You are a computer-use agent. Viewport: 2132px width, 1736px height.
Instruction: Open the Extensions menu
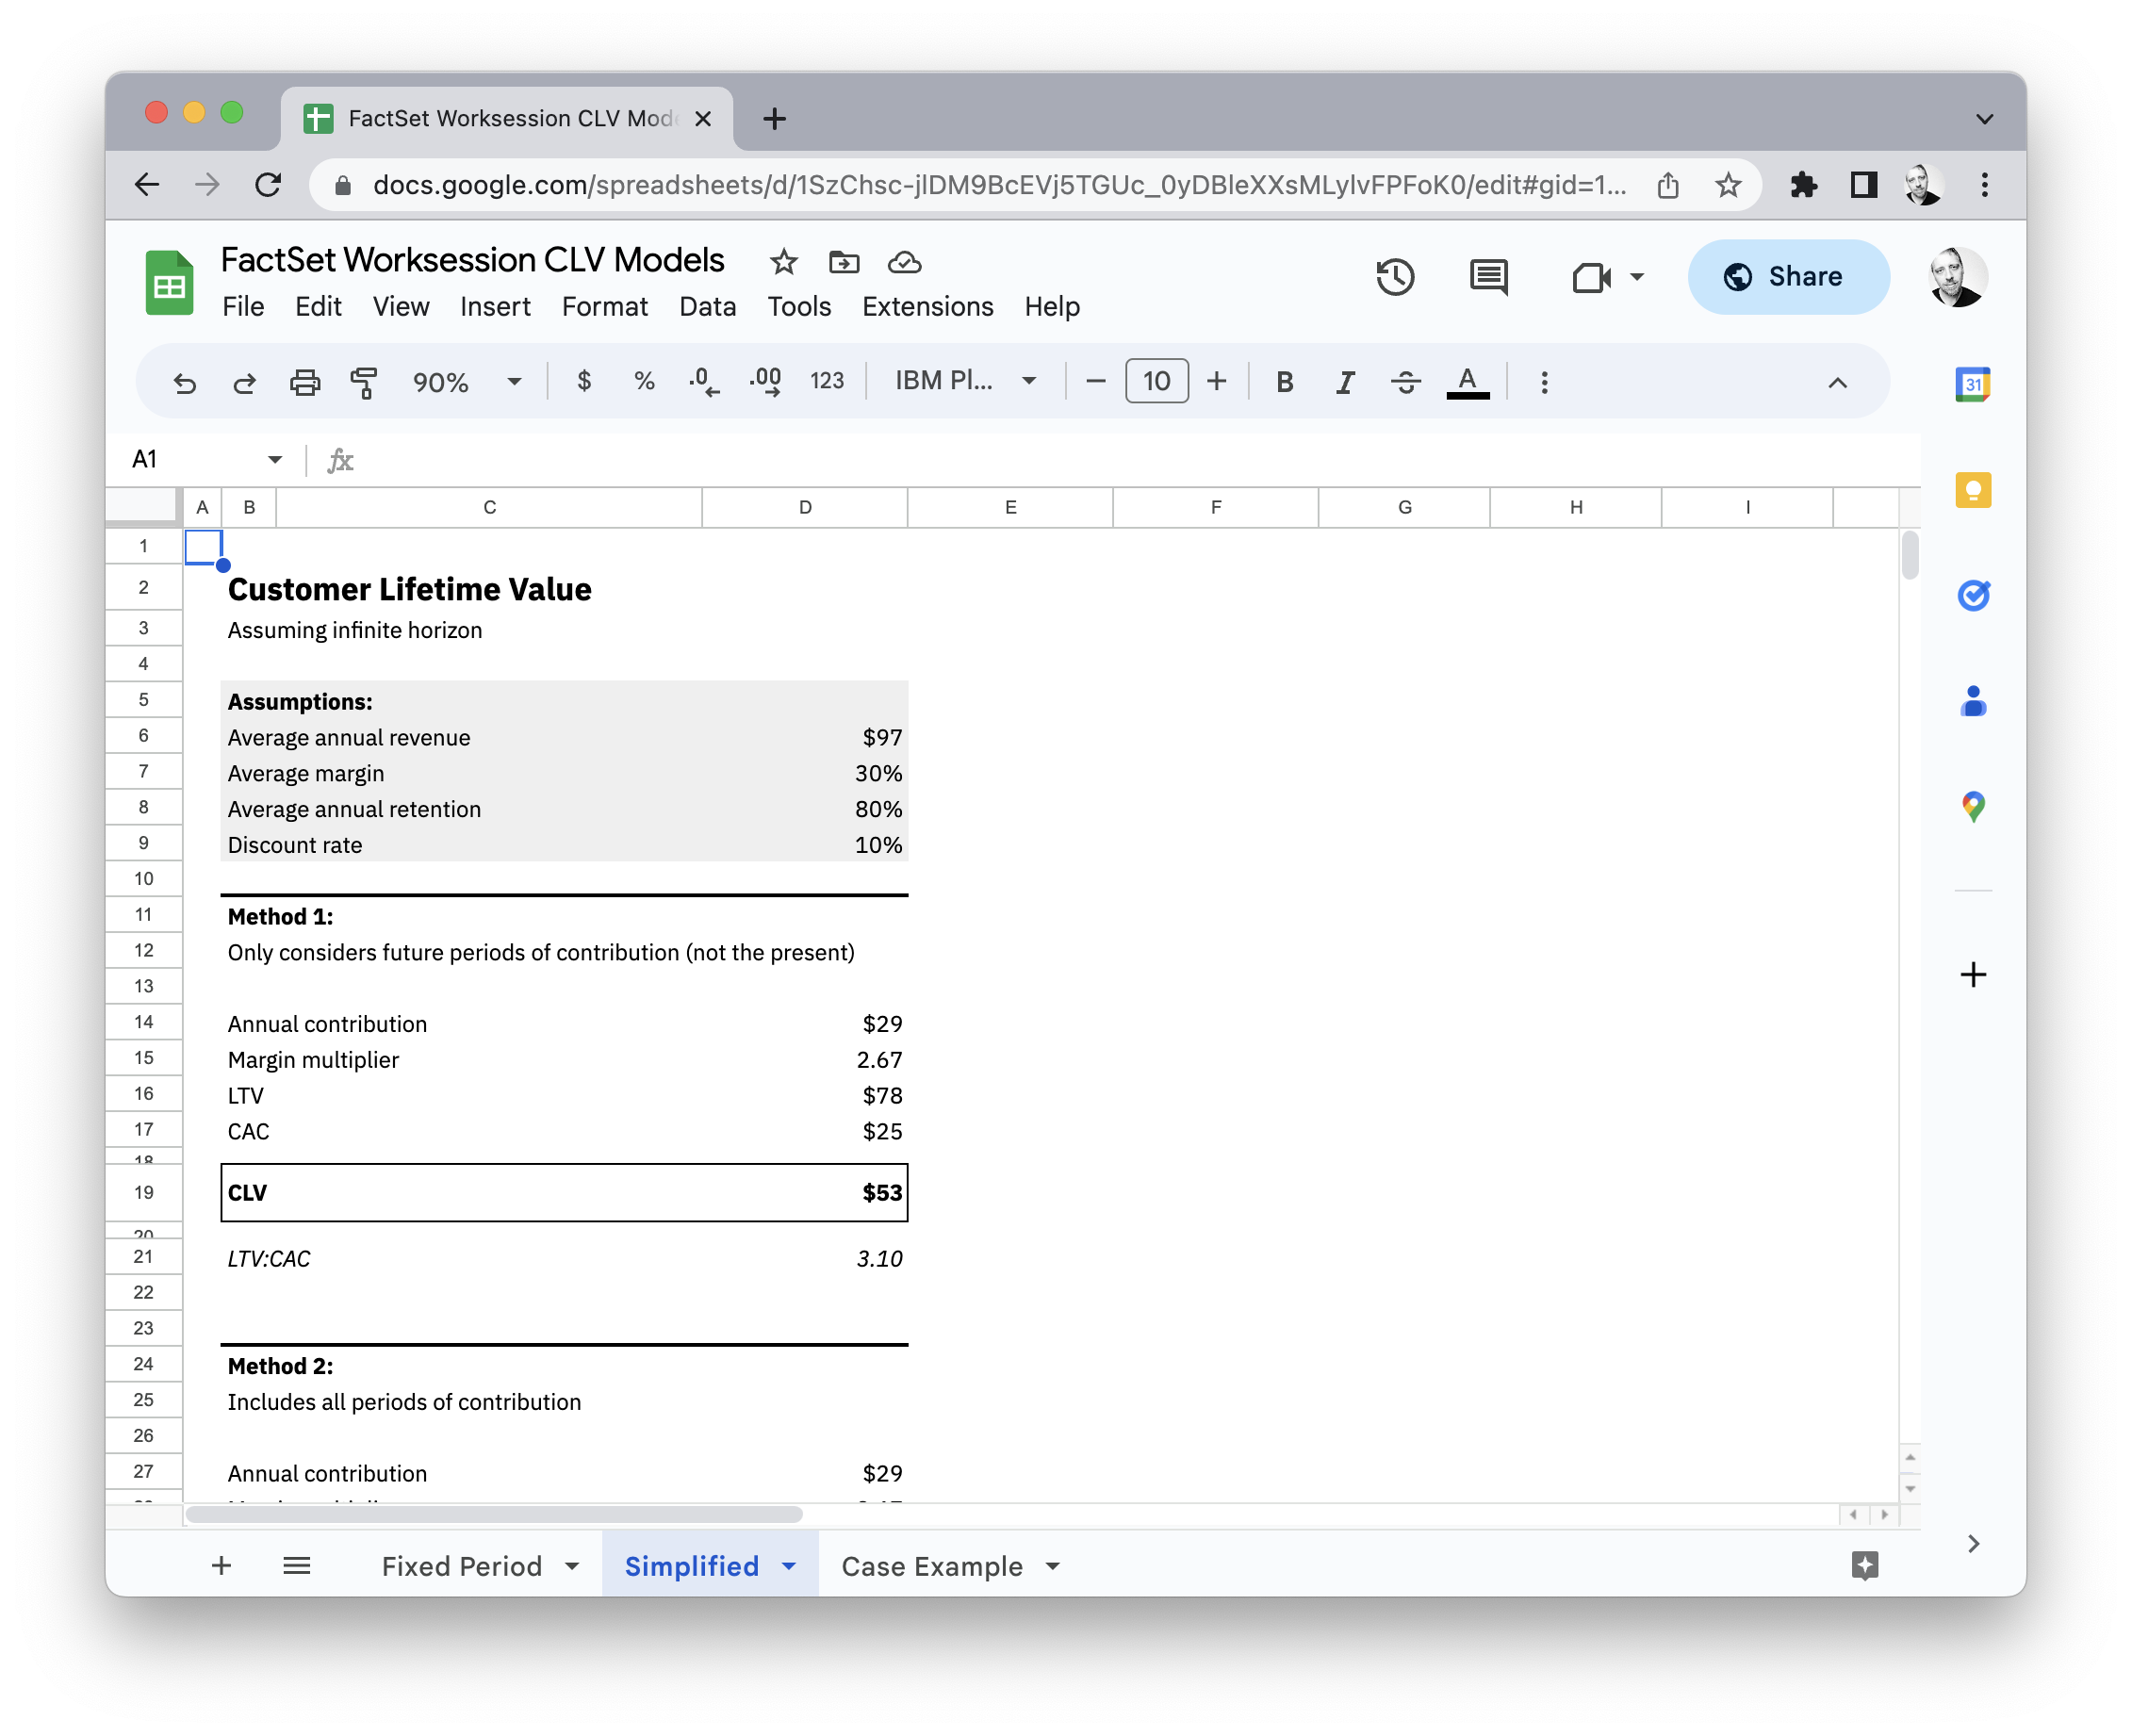click(x=927, y=306)
